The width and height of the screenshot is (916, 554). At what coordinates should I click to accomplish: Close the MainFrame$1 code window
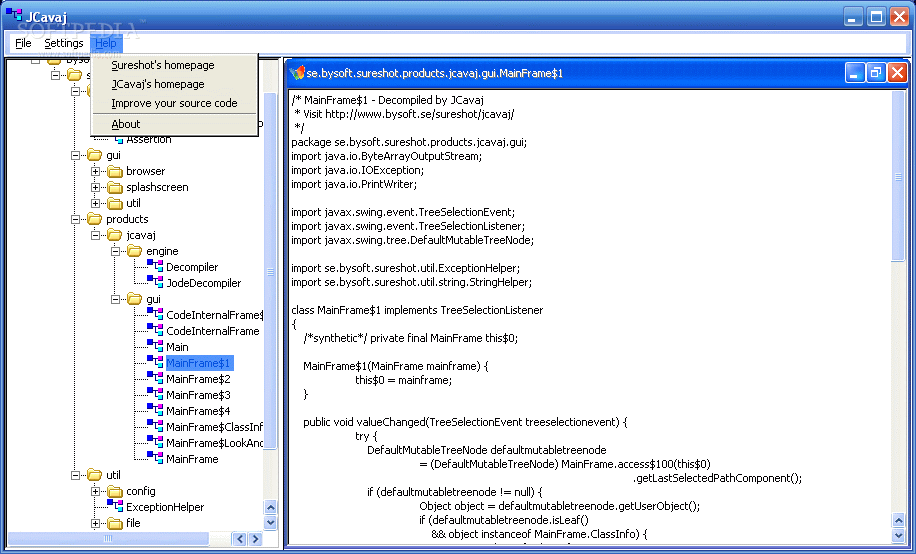[897, 73]
